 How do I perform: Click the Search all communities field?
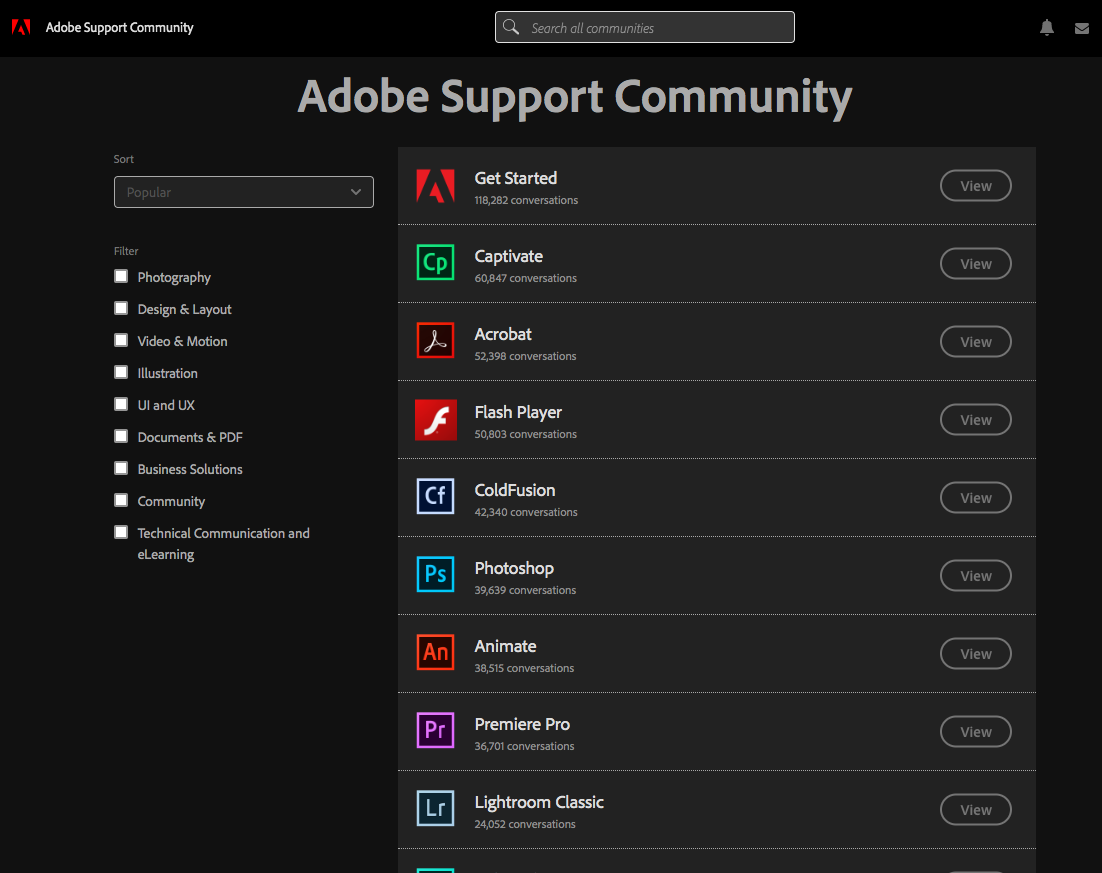click(x=644, y=27)
